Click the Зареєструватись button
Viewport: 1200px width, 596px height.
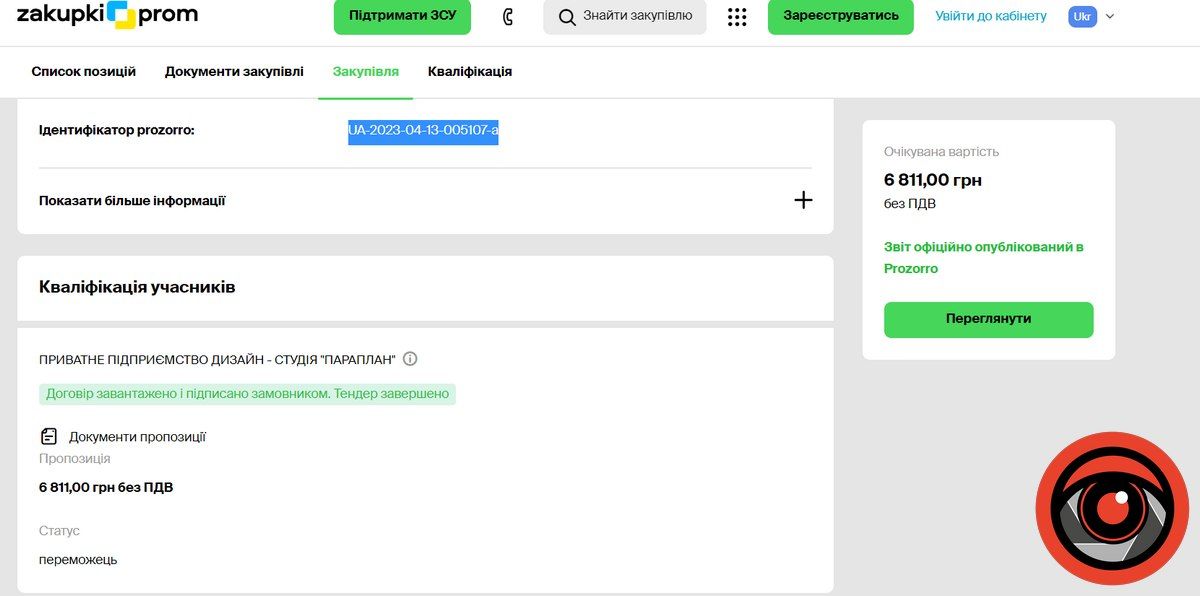840,16
